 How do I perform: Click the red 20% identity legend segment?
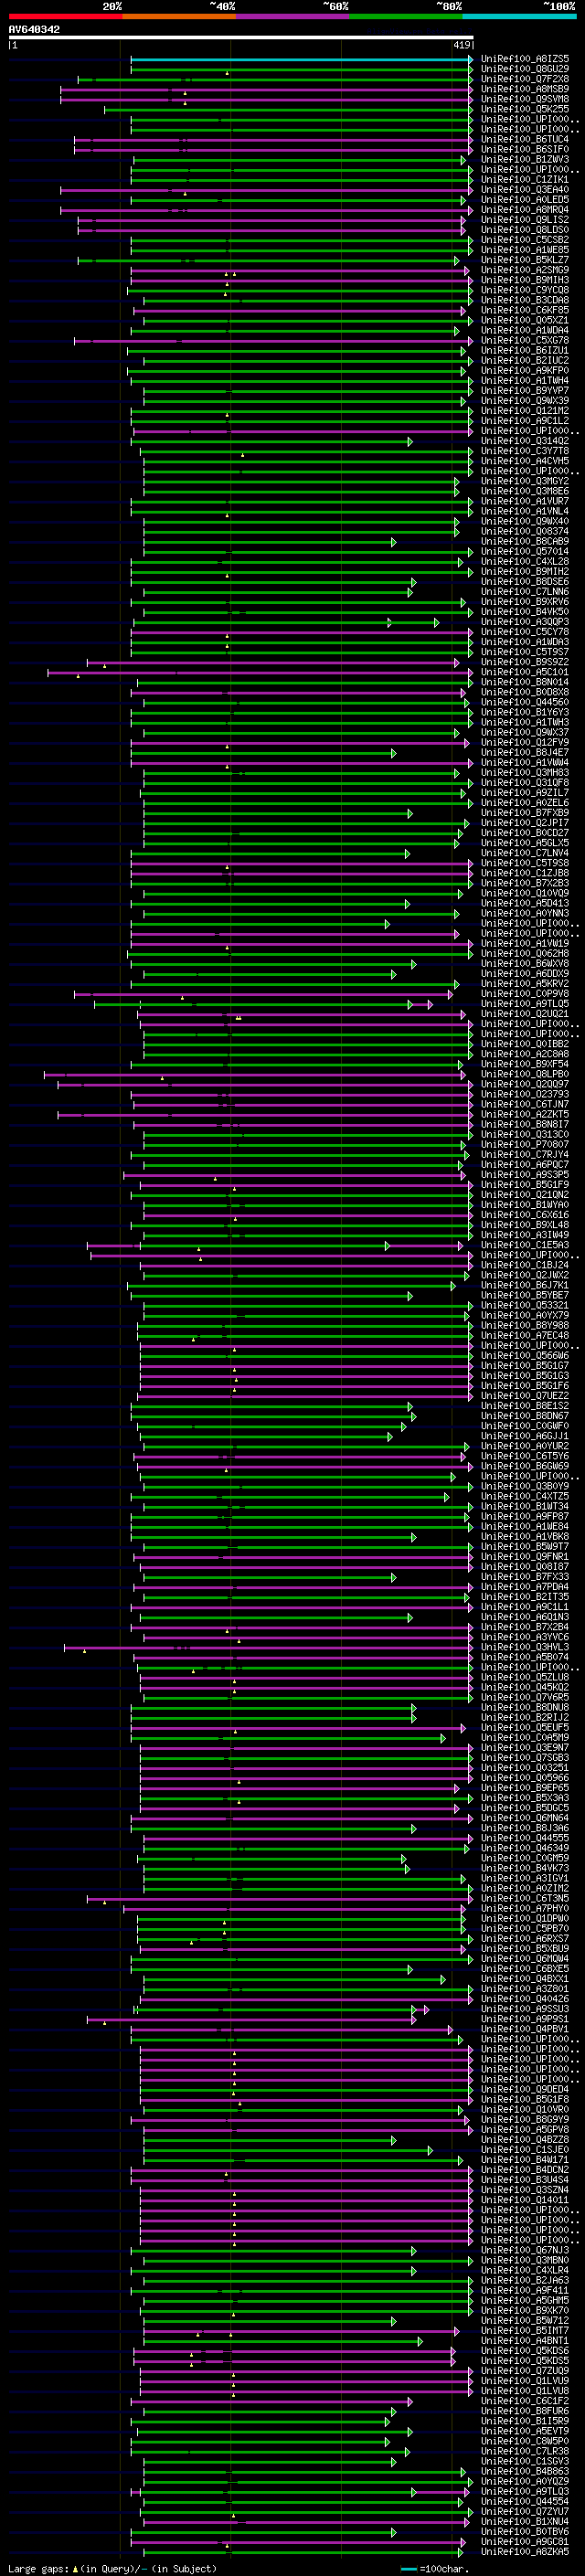[65, 16]
